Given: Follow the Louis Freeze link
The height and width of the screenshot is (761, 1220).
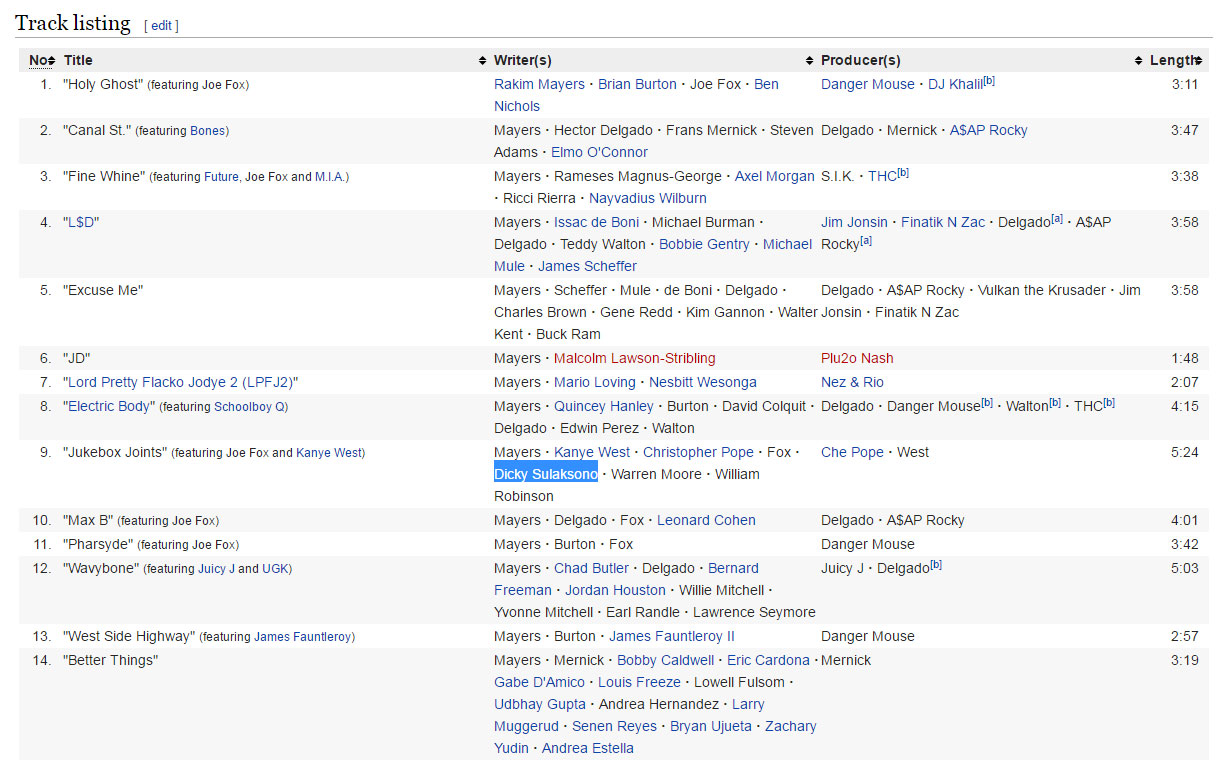Looking at the screenshot, I should tap(639, 682).
